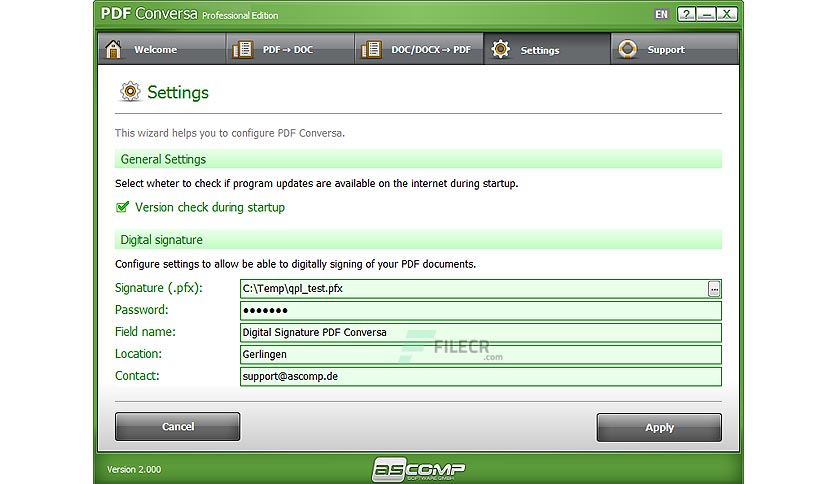Select the Settings tab
836x484 pixels.
(547, 49)
